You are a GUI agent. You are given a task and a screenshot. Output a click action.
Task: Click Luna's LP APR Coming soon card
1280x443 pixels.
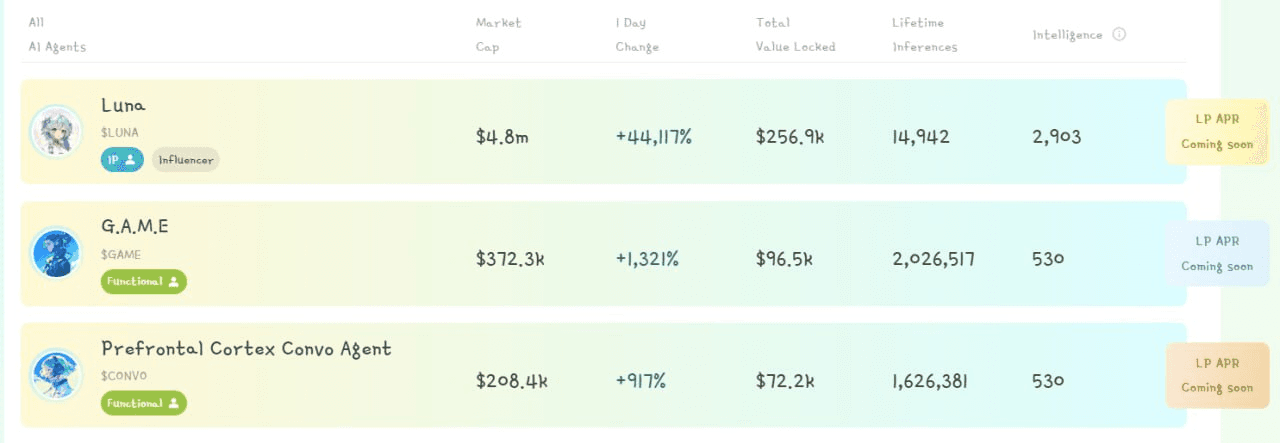point(1217,131)
